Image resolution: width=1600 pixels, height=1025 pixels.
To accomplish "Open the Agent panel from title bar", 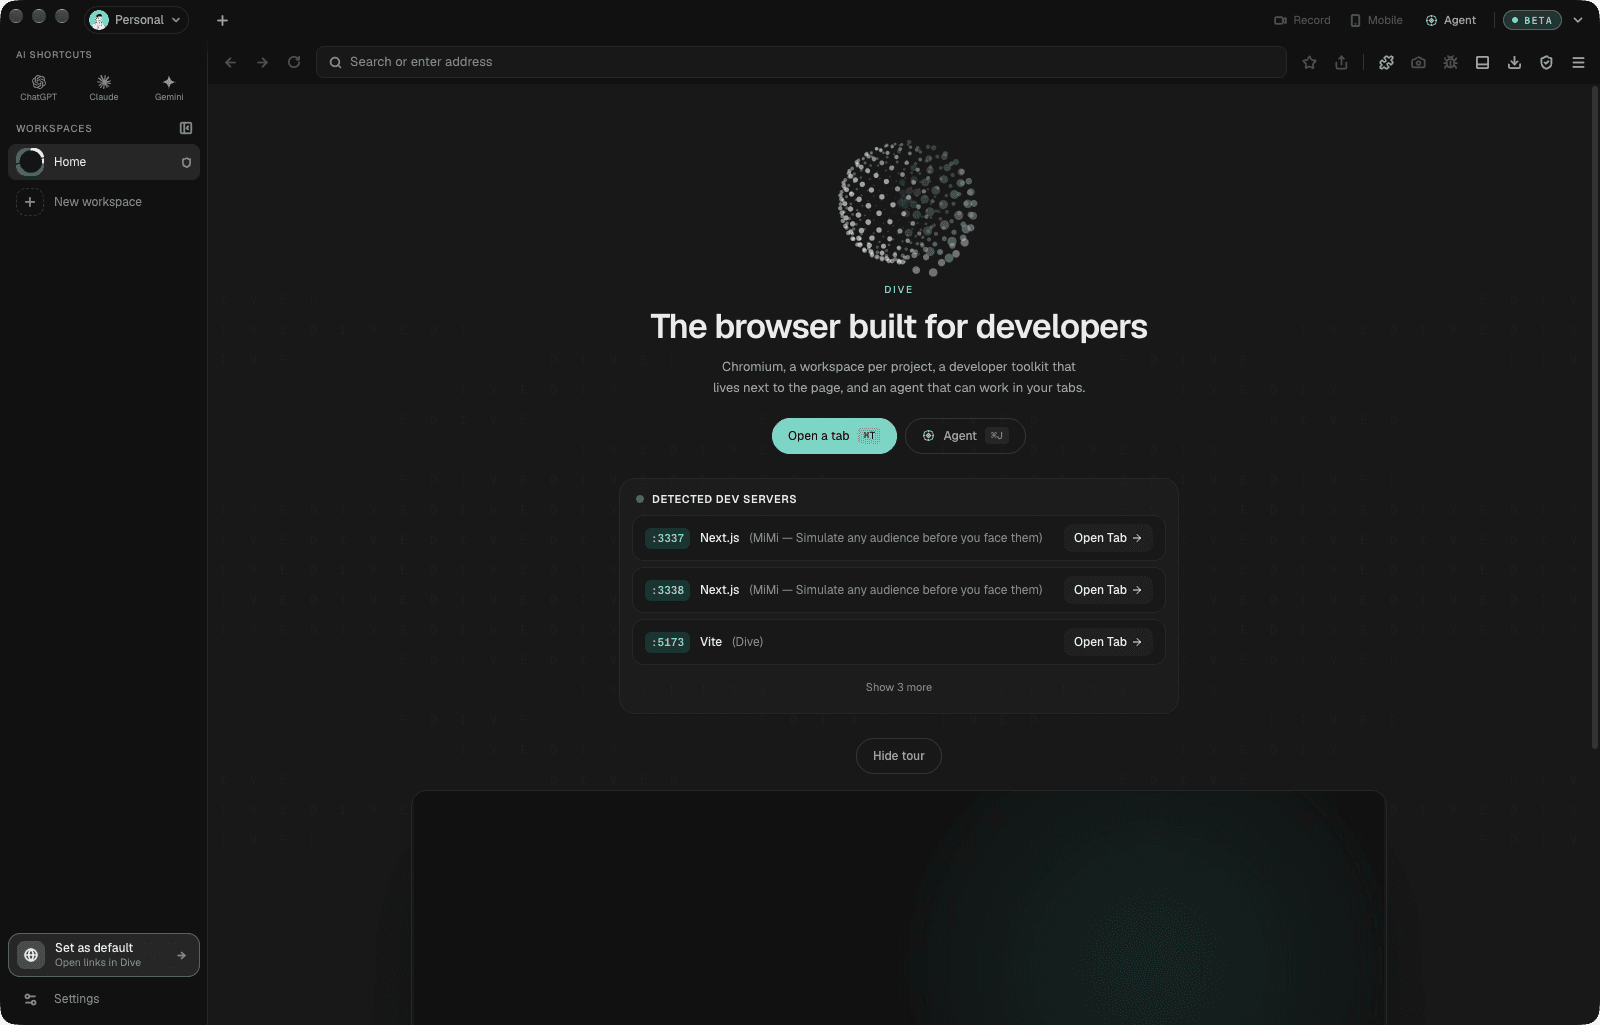I will click(1450, 20).
